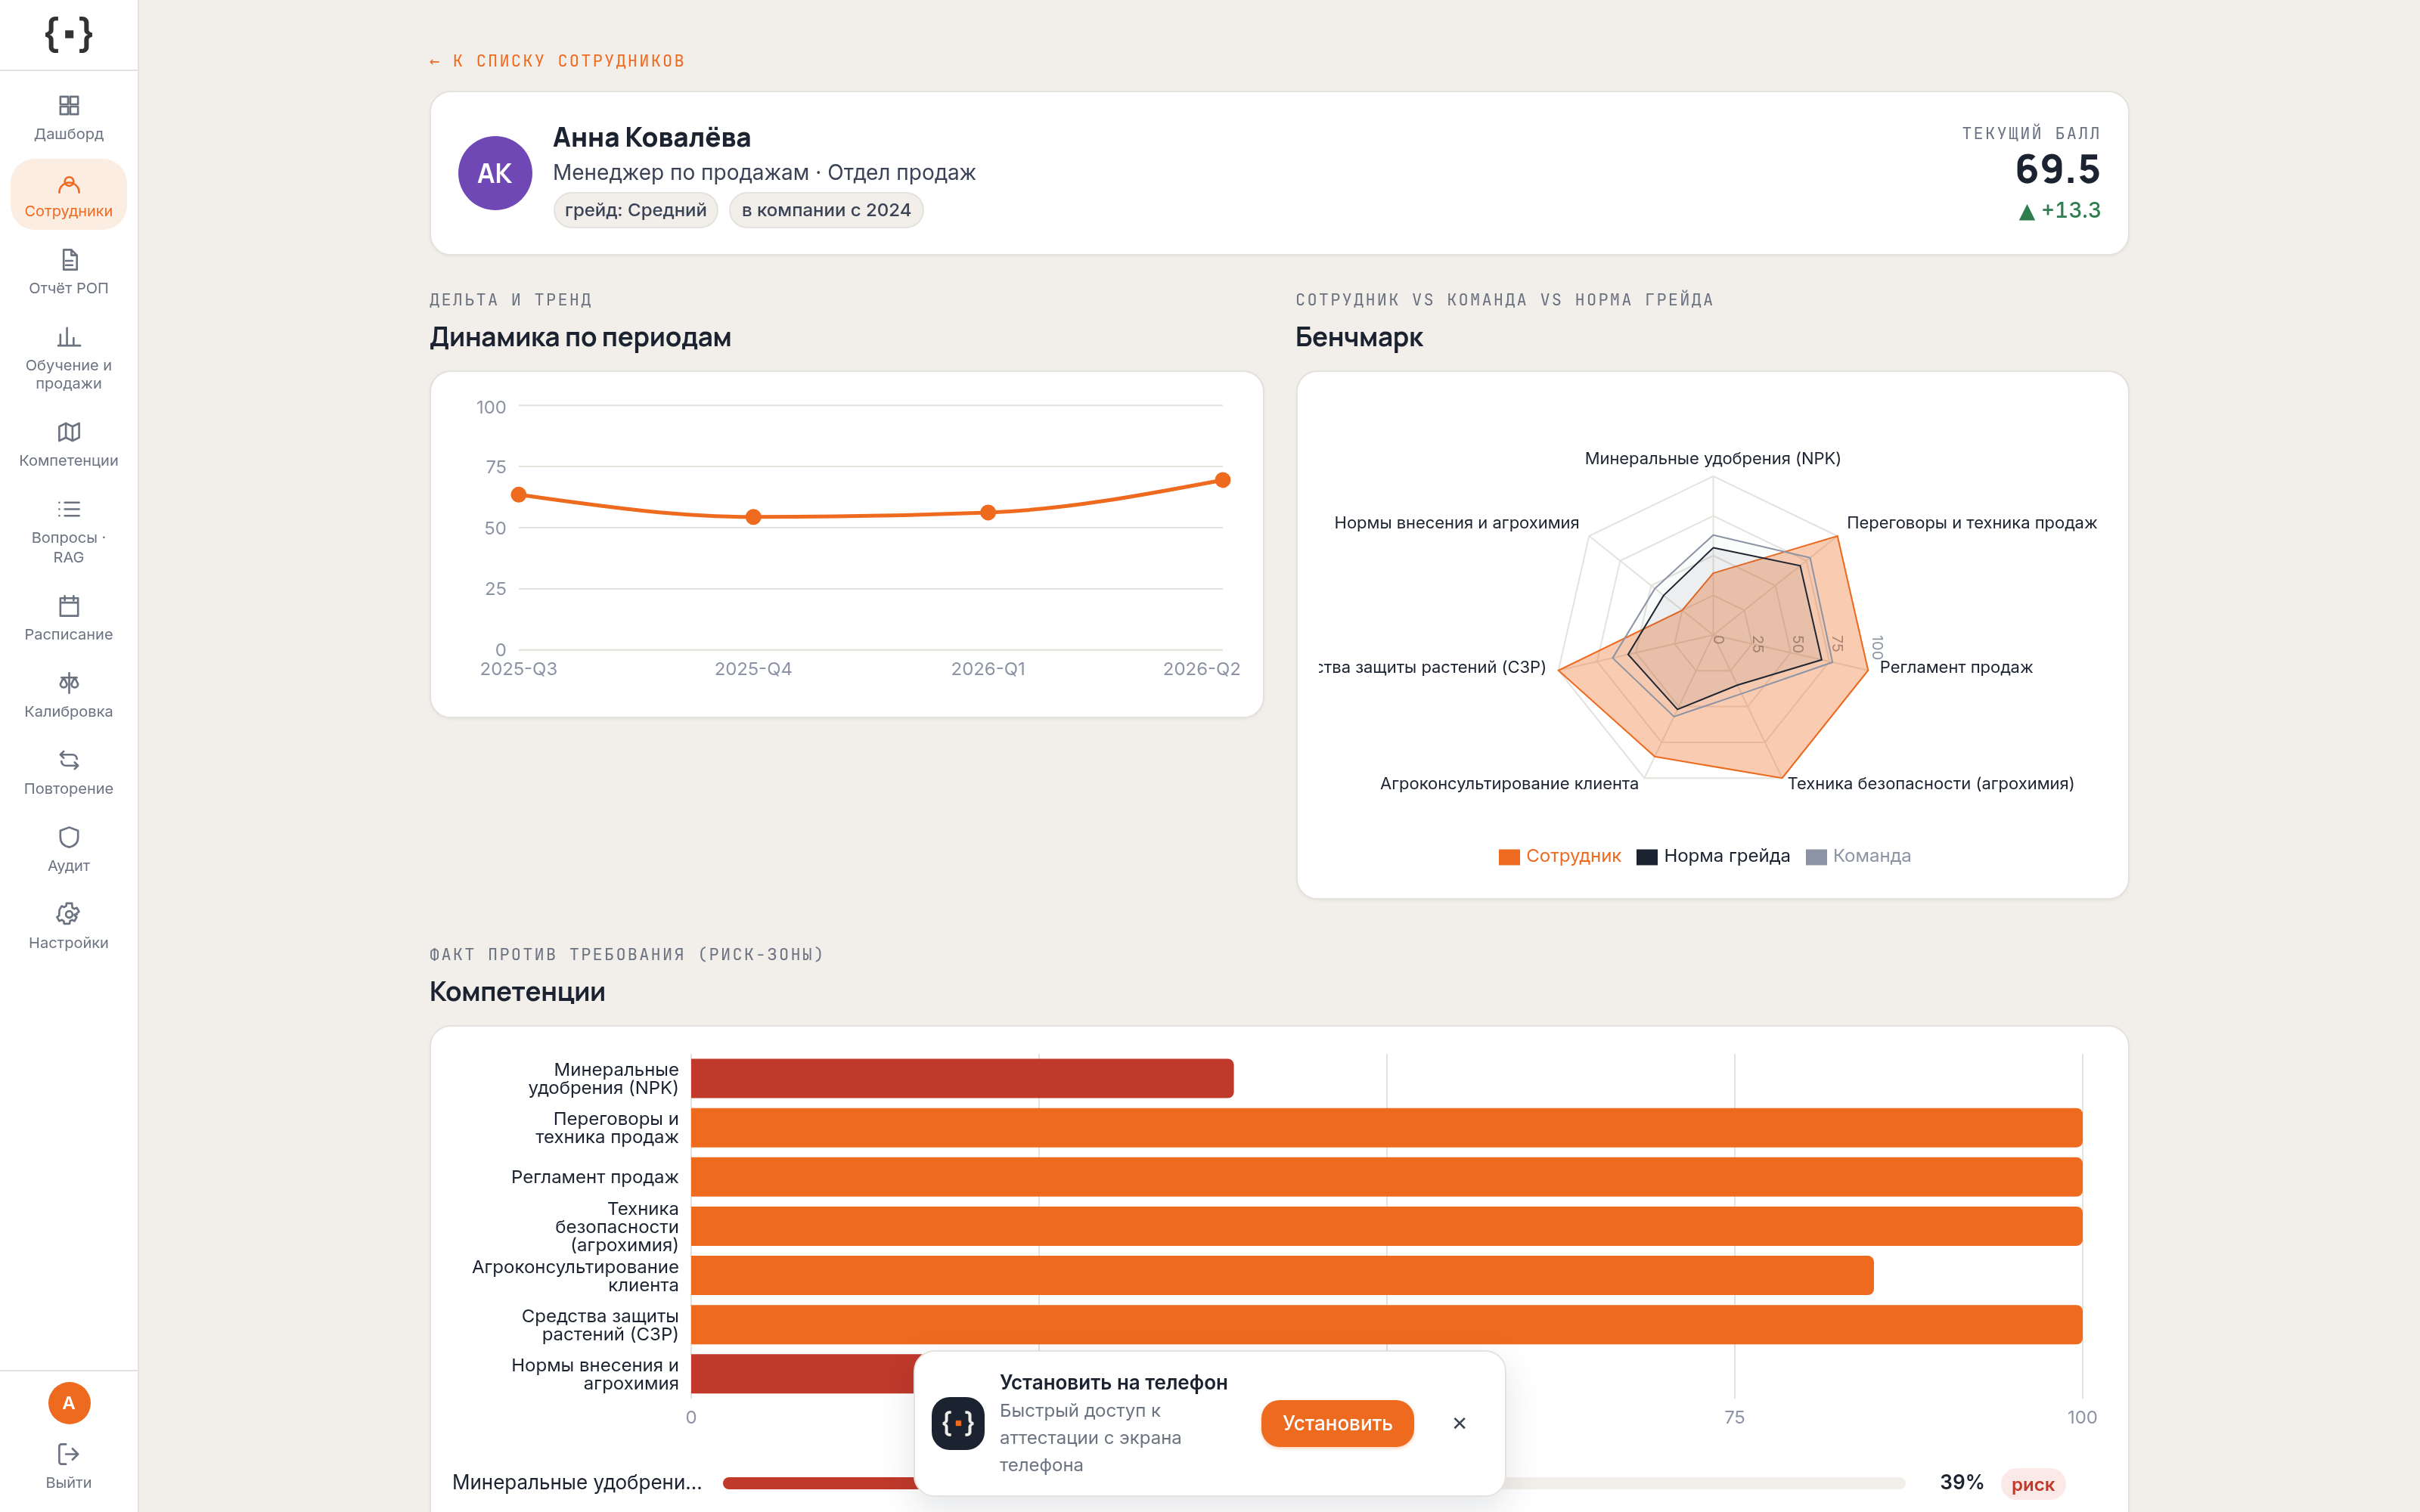Select the Сотрудники sidebar menu item

[x=68, y=195]
